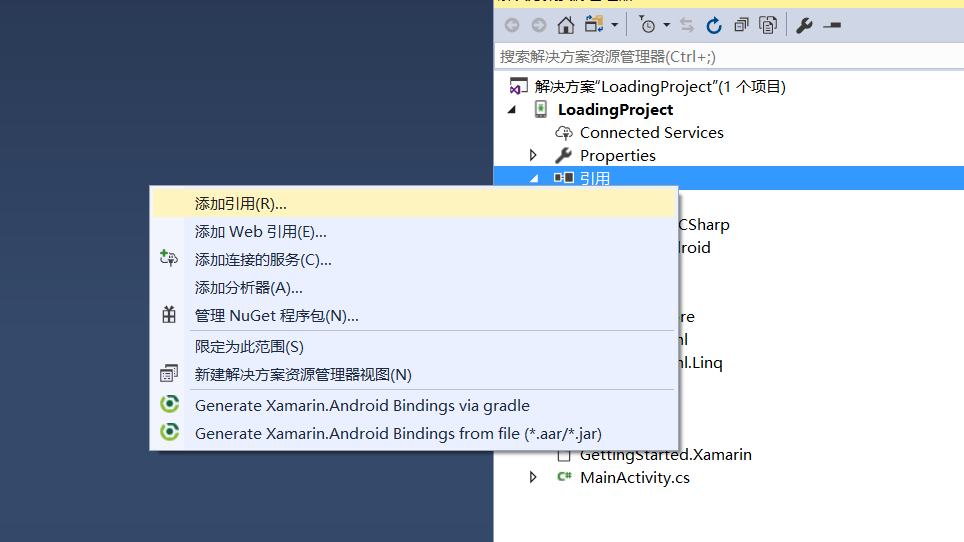The width and height of the screenshot is (964, 542).
Task: Choose 添加引用(R)... from context menu
Action: (x=414, y=203)
